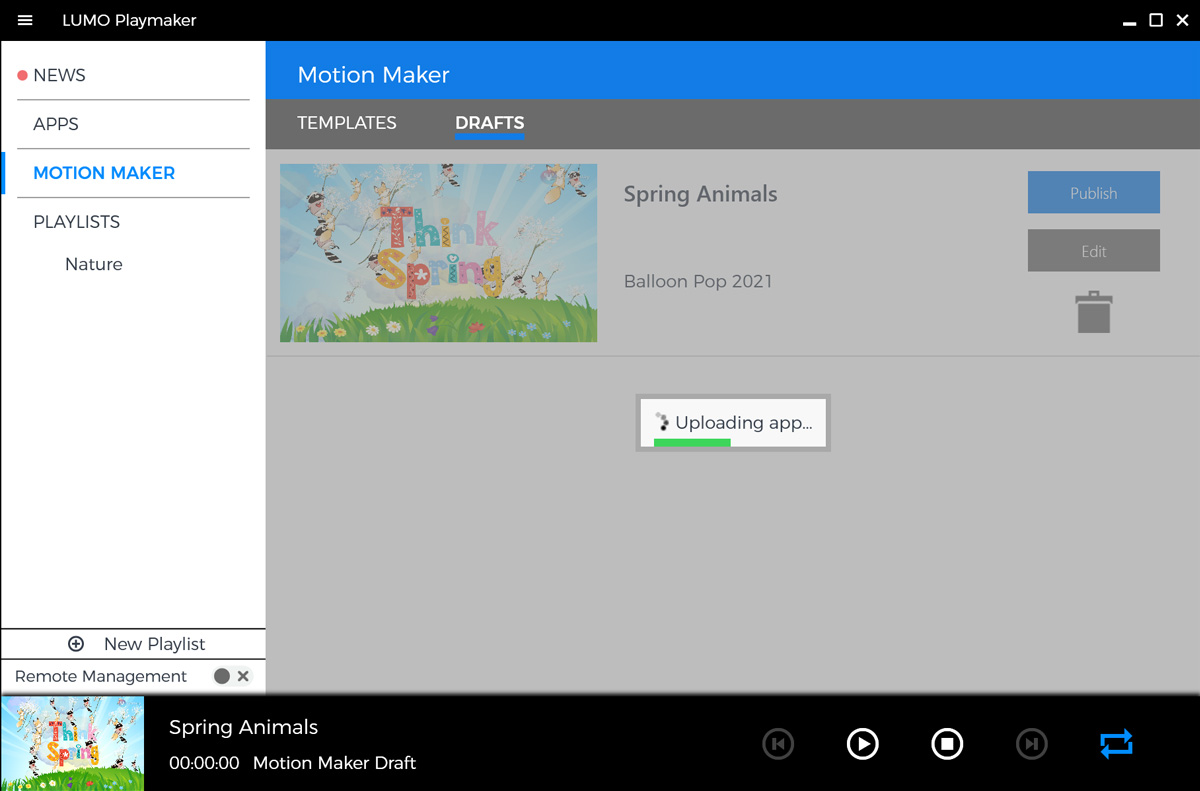
Task: Click the Spring Animals draft title
Action: coord(700,194)
